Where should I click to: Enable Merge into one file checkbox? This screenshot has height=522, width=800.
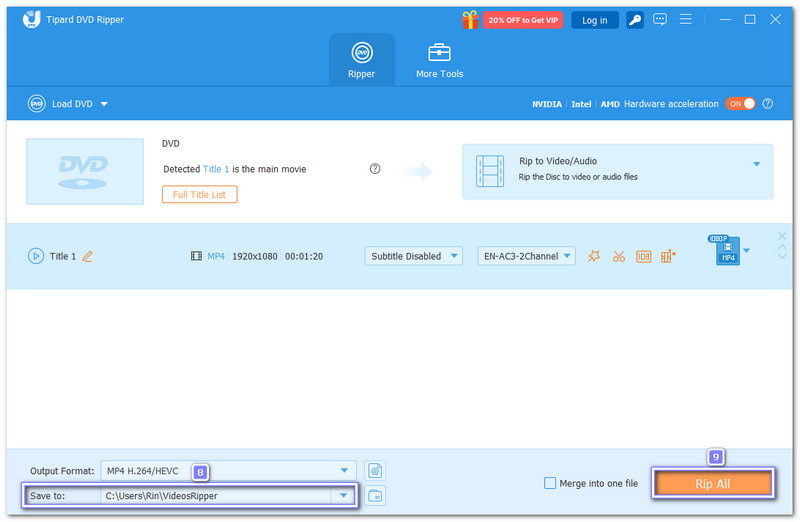click(x=550, y=483)
